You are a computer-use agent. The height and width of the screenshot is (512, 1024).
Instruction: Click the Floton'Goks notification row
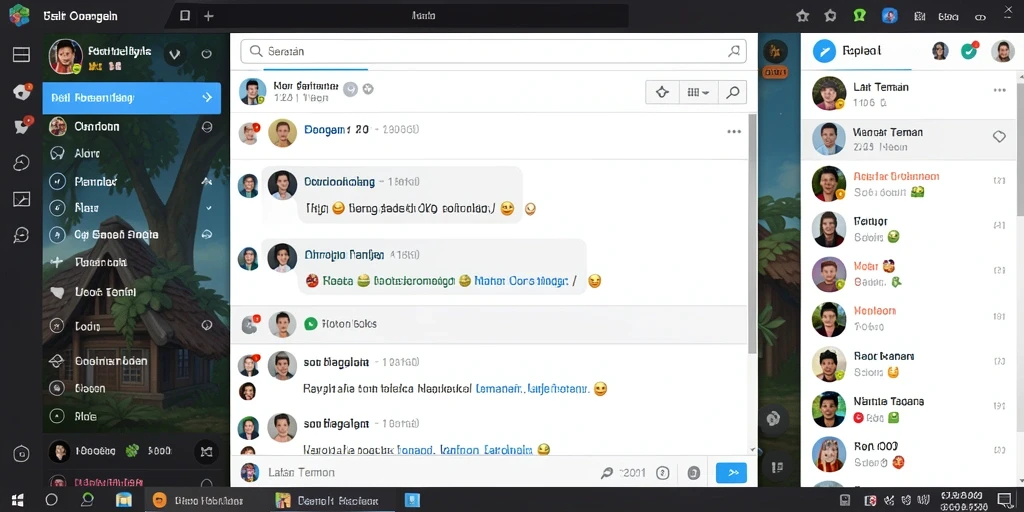[x=489, y=324]
